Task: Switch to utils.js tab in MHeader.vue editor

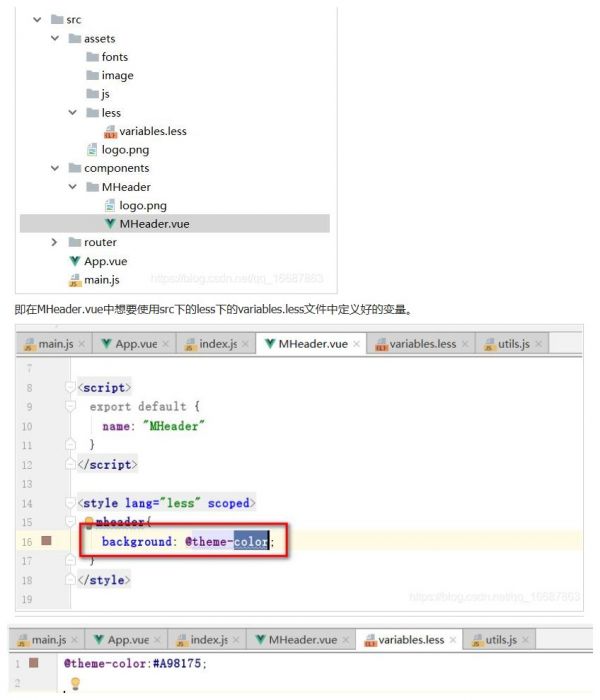Action: (514, 344)
